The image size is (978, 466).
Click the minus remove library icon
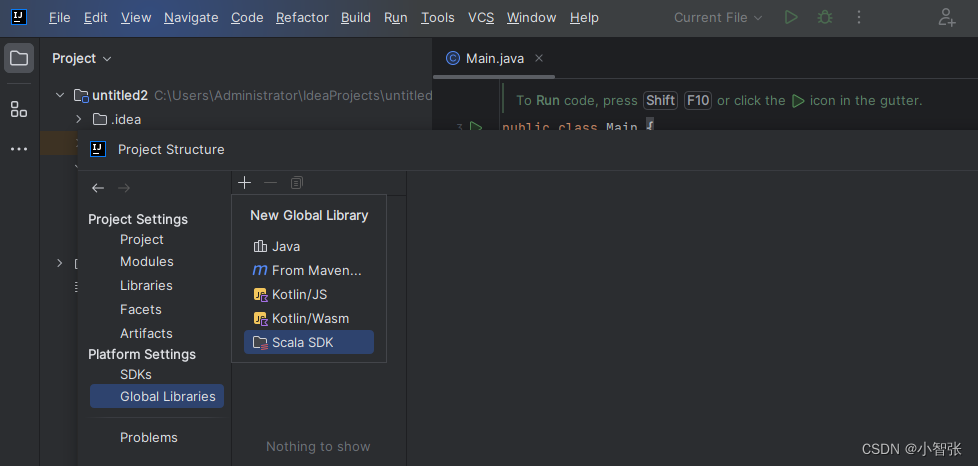270,182
